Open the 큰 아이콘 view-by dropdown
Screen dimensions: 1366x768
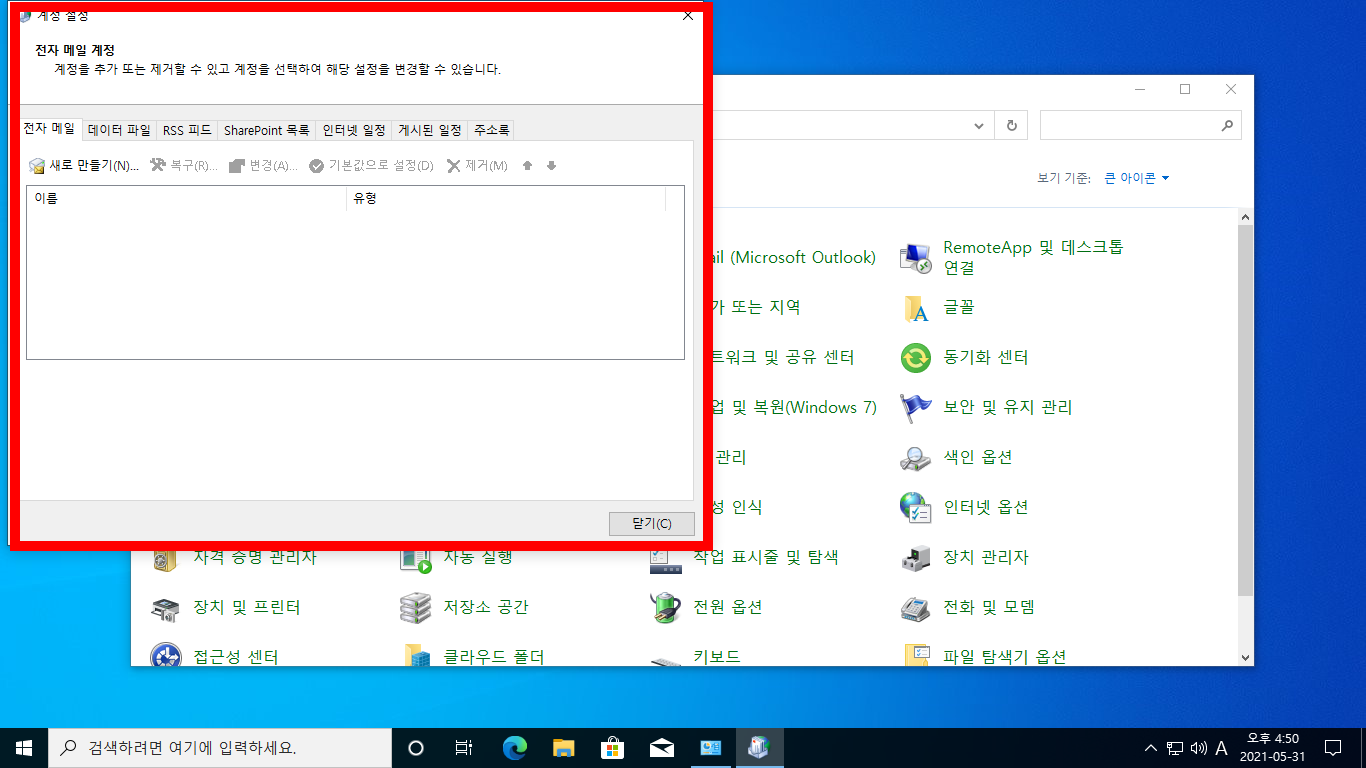[1137, 179]
